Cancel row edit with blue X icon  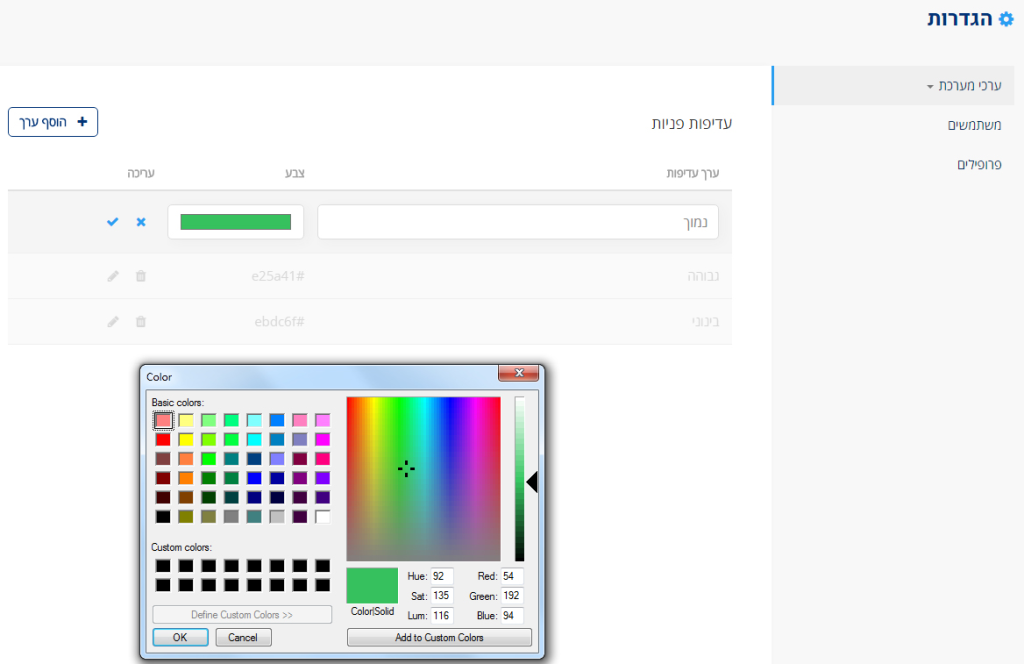(141, 222)
